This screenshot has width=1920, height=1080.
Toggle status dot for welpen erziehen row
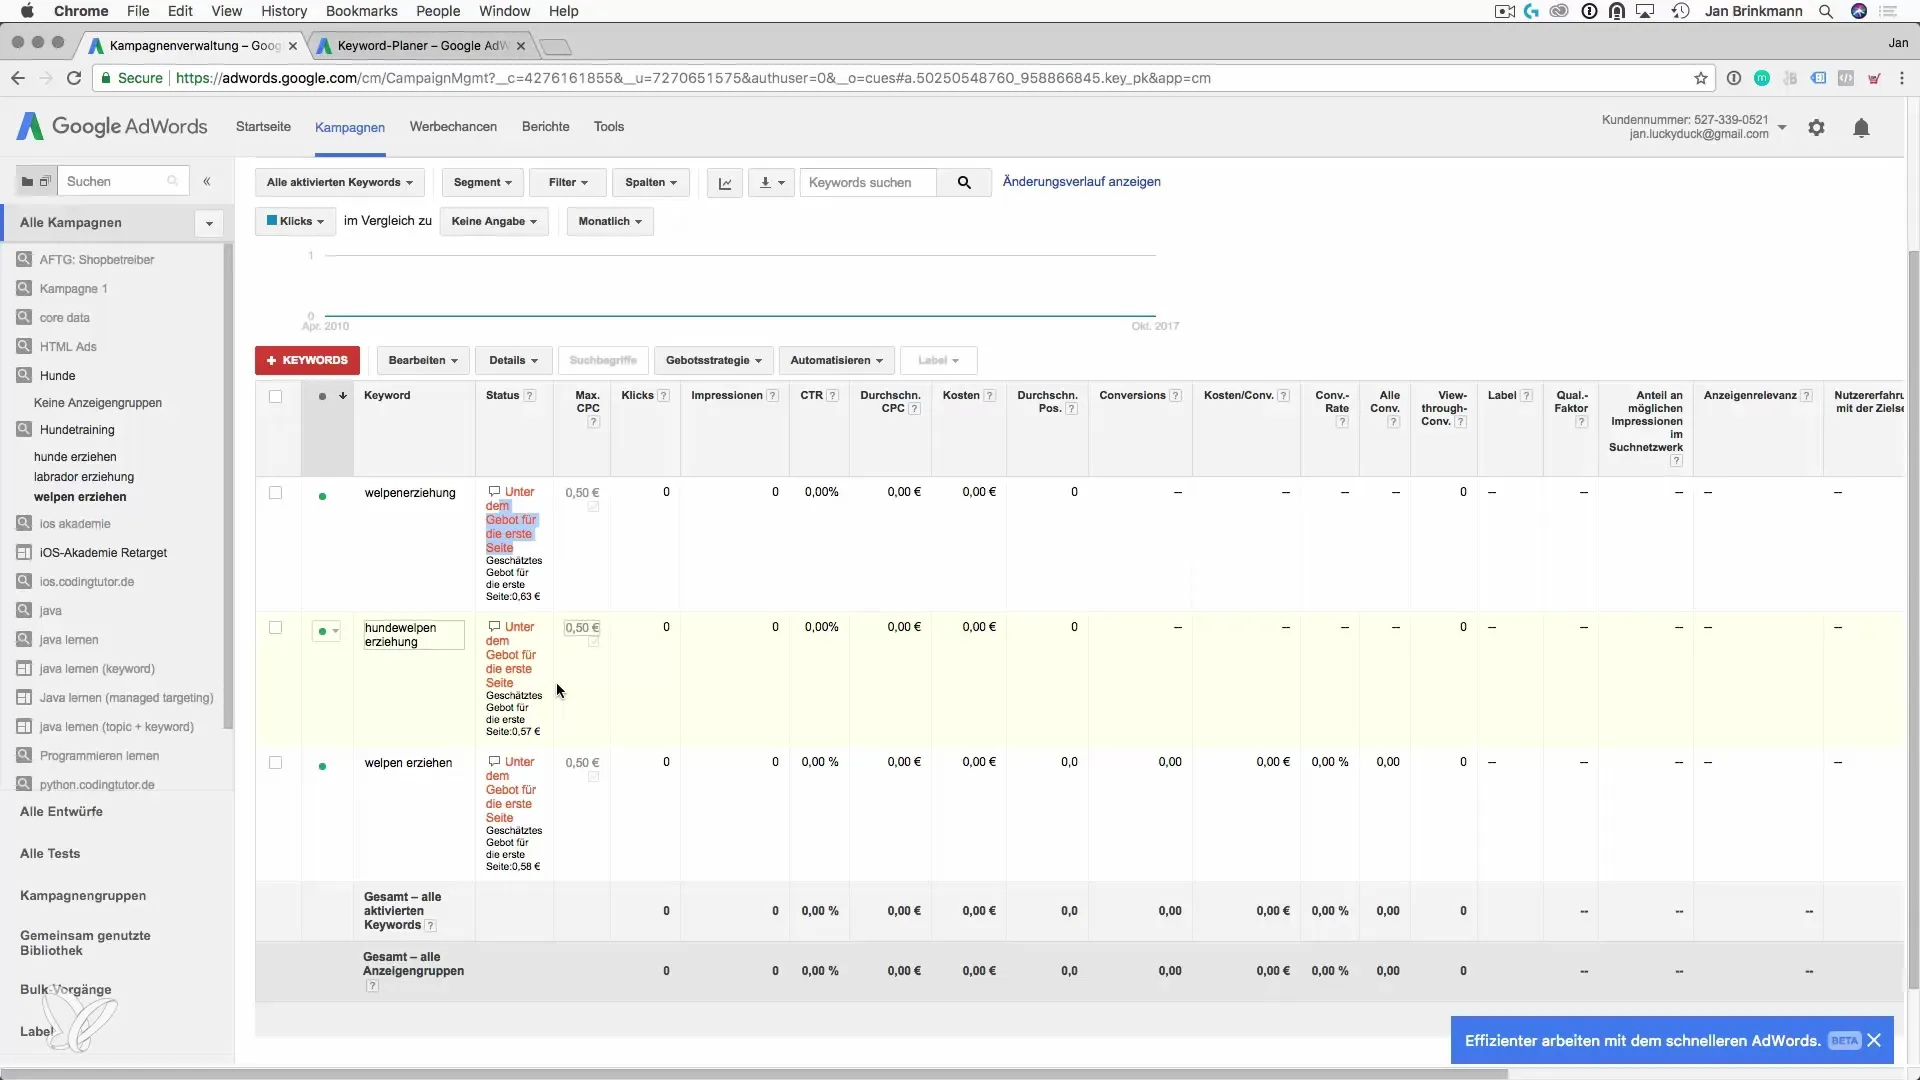pos(322,766)
